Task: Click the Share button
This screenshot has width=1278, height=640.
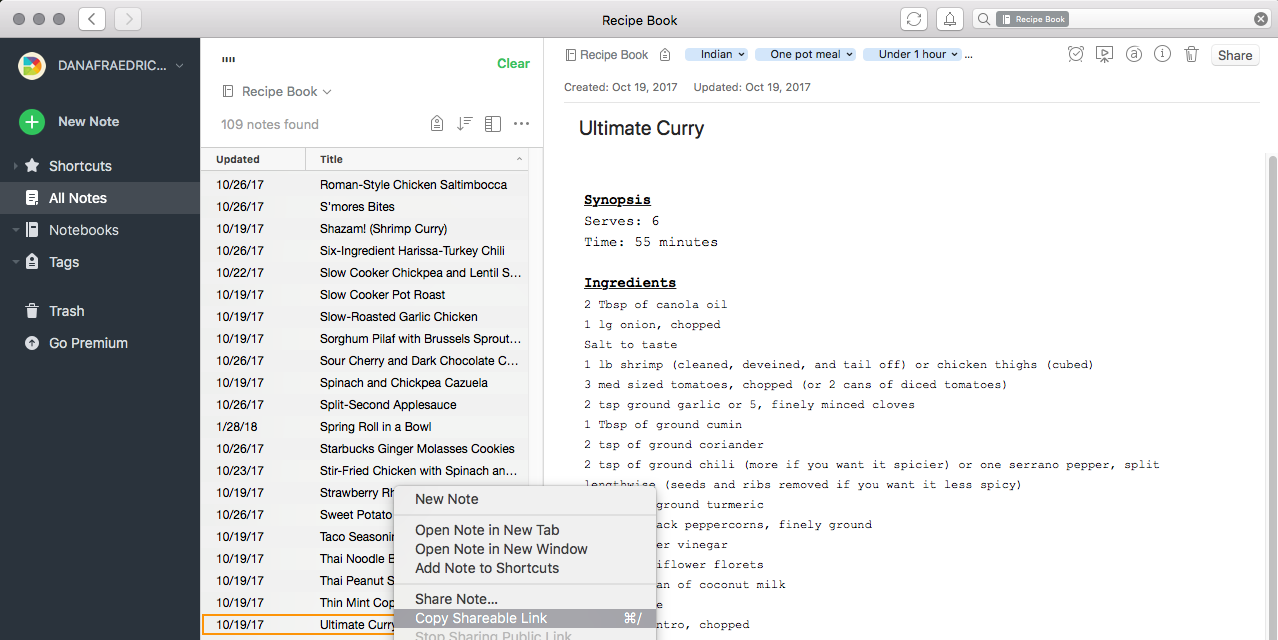Action: point(1235,55)
